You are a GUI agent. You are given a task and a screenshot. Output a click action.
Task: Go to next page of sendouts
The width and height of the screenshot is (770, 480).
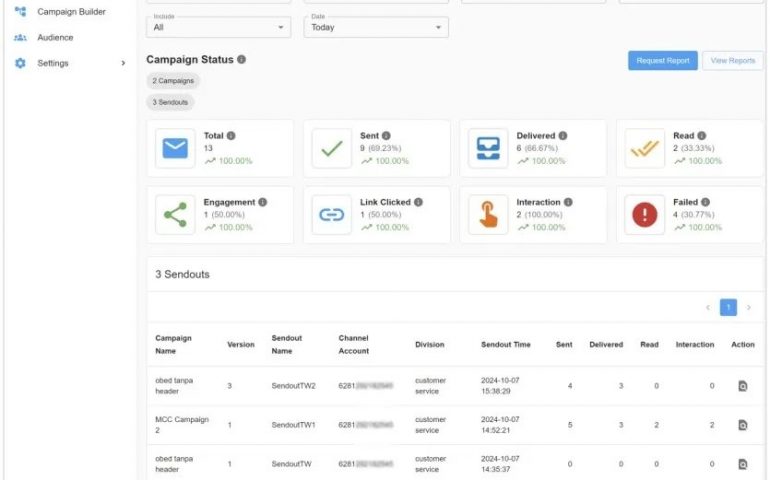coord(749,308)
